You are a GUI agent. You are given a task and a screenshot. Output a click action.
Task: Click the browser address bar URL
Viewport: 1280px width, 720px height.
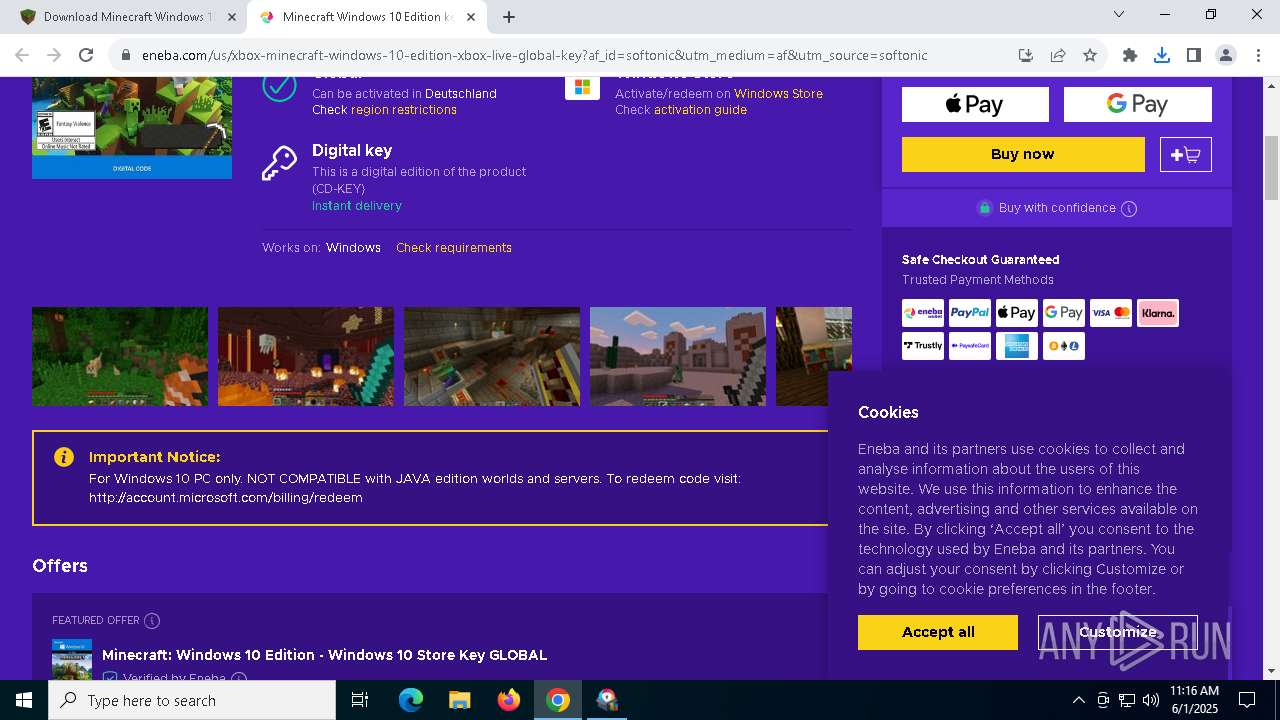click(535, 55)
